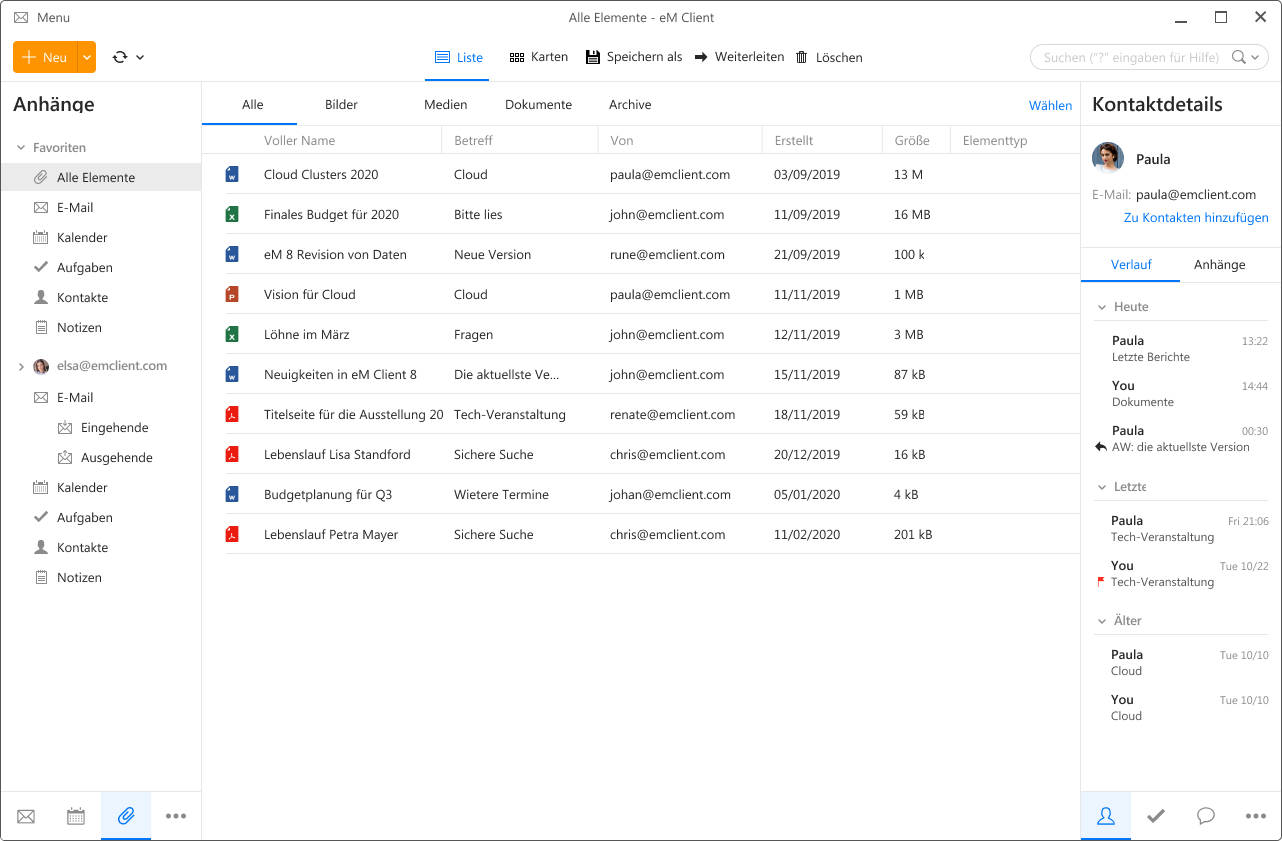
Task: Expand the elsa@emclient.com account tree
Action: click(21, 367)
